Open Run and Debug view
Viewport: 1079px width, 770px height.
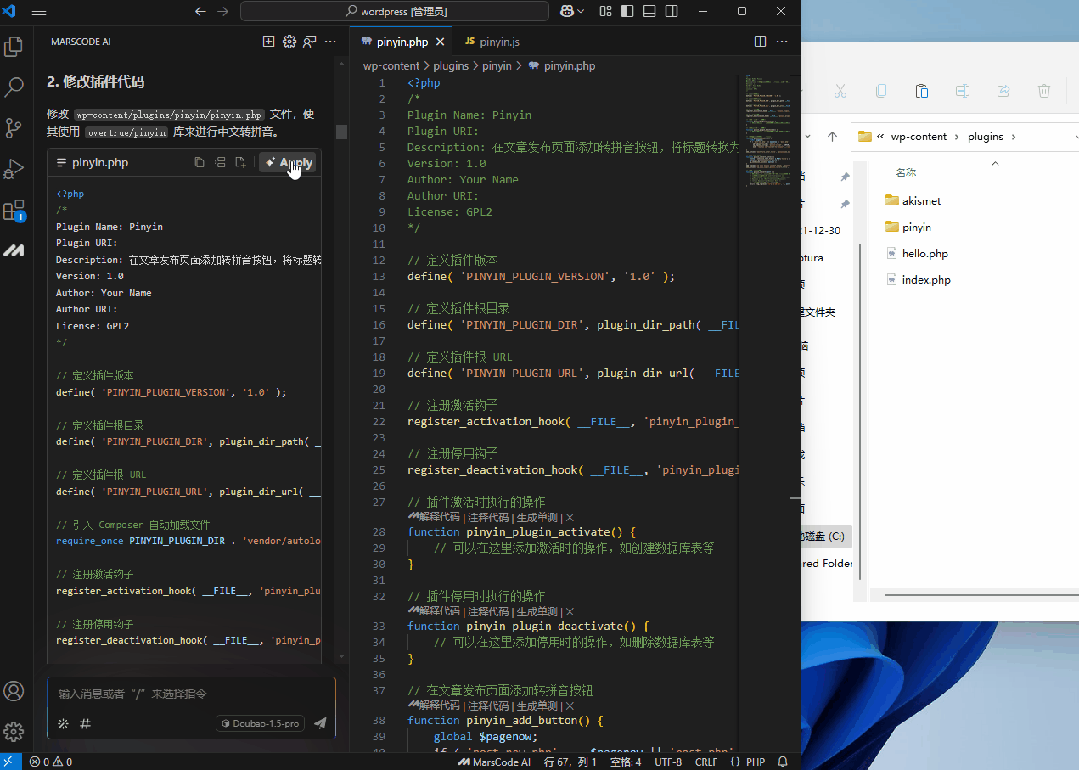[x=14, y=169]
